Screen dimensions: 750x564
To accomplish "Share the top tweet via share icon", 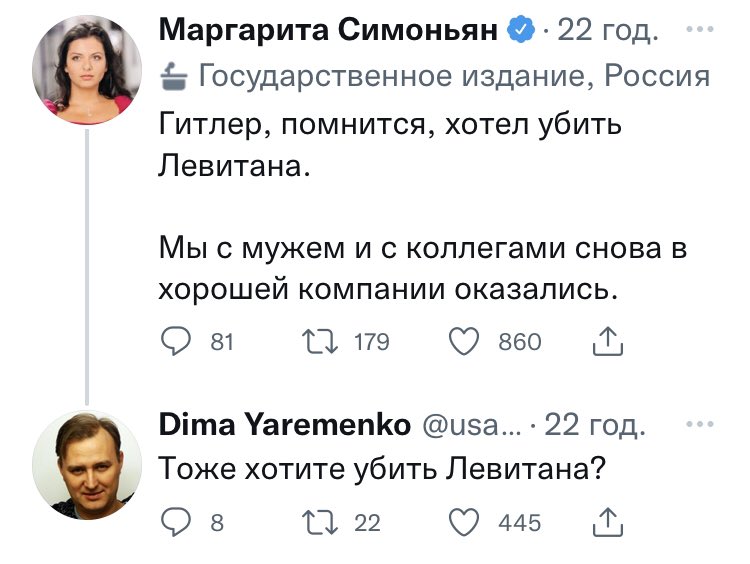I will [607, 342].
